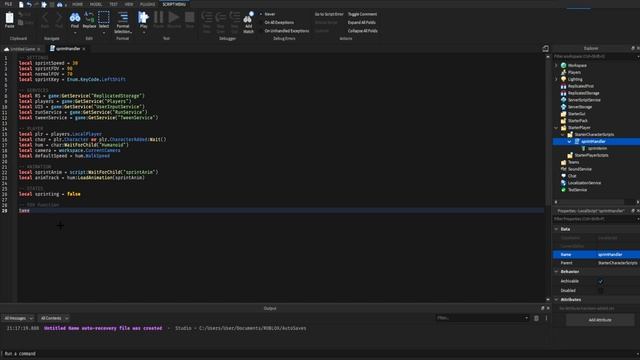This screenshot has width=640, height=360.
Task: Click the Step Over debugger icon
Action: pyautogui.click(x=221, y=17)
